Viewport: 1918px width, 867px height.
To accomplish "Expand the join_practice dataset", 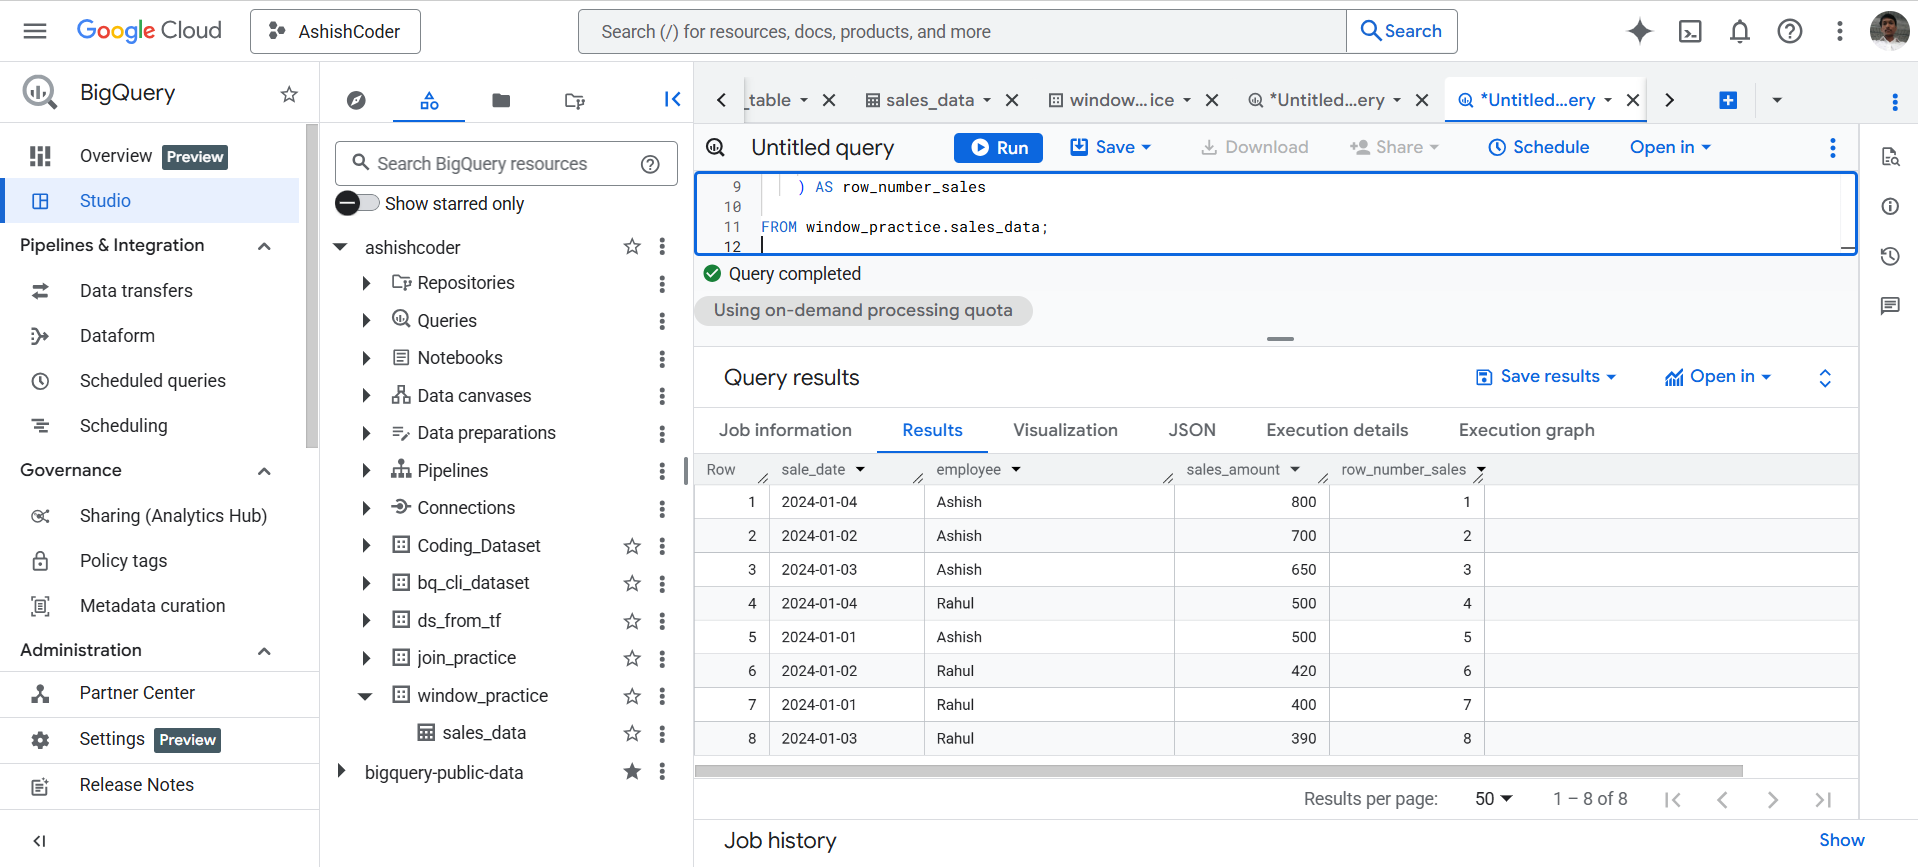I will [366, 658].
